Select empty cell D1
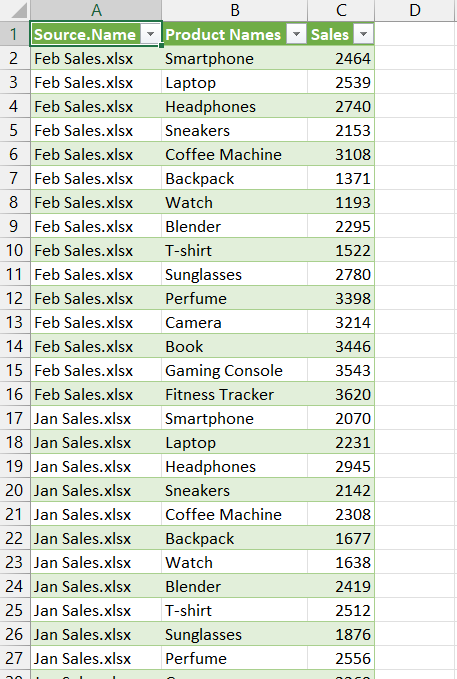Image resolution: width=457 pixels, height=679 pixels. pos(415,34)
